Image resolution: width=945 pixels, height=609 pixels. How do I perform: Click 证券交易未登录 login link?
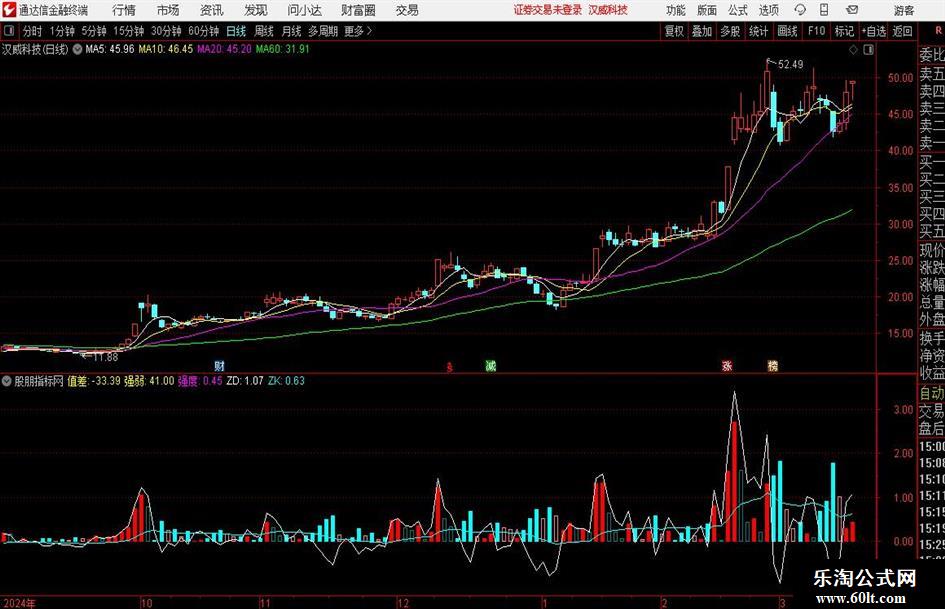548,10
